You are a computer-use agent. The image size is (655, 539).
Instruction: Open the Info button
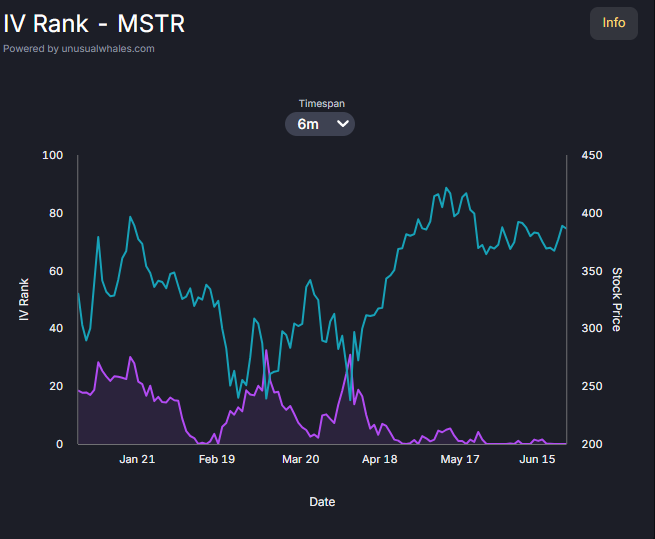coord(614,23)
